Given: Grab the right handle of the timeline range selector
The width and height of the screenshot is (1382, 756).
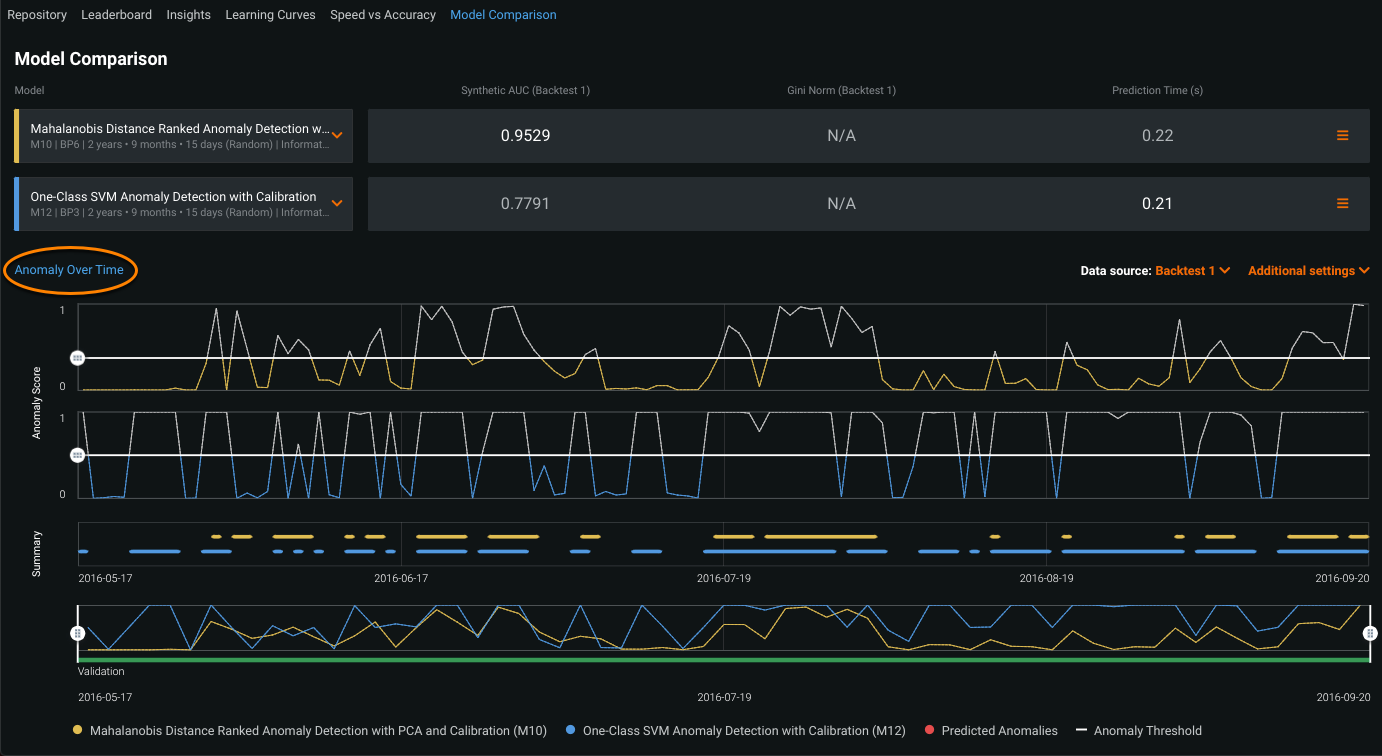Looking at the screenshot, I should click(1370, 633).
